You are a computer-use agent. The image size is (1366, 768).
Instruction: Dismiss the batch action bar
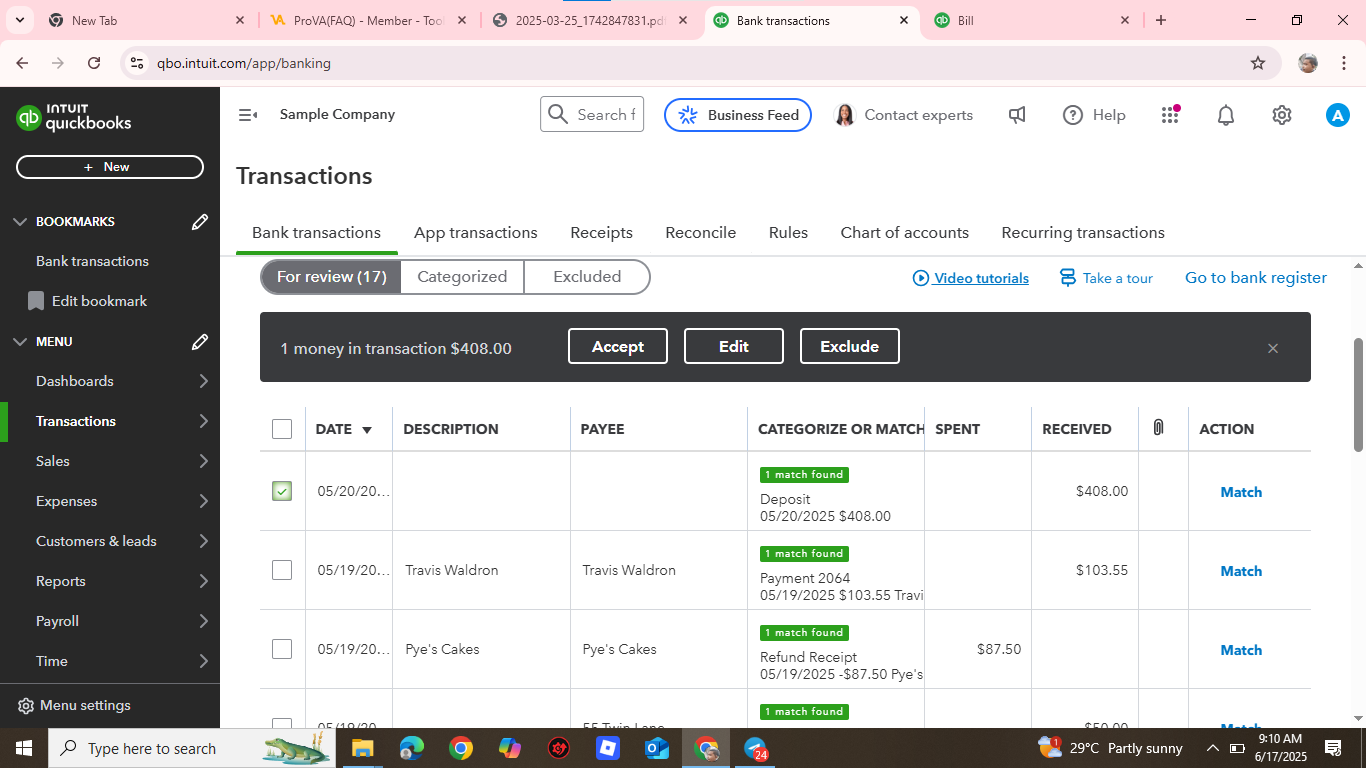pyautogui.click(x=1273, y=348)
